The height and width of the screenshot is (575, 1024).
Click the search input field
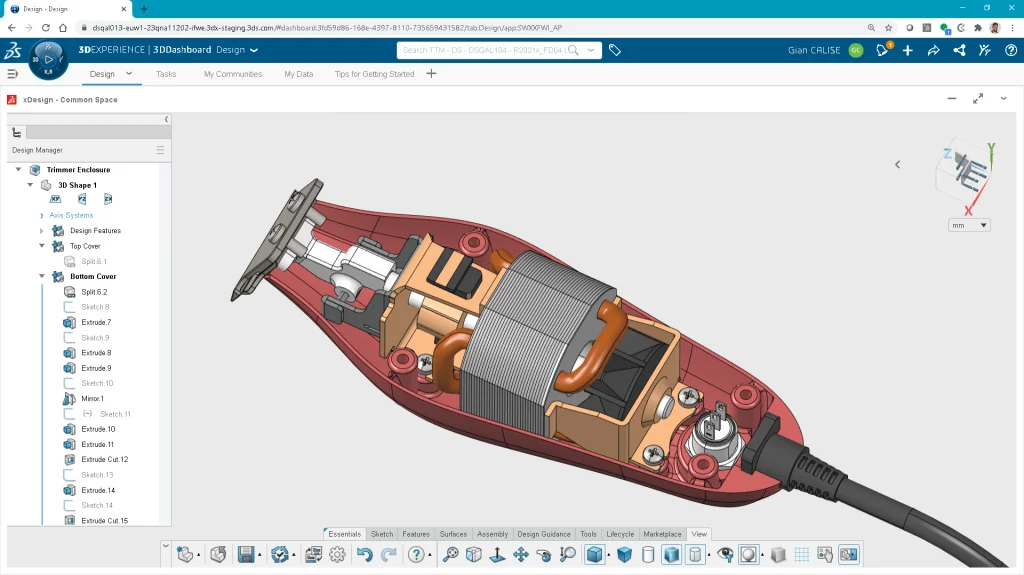490,50
